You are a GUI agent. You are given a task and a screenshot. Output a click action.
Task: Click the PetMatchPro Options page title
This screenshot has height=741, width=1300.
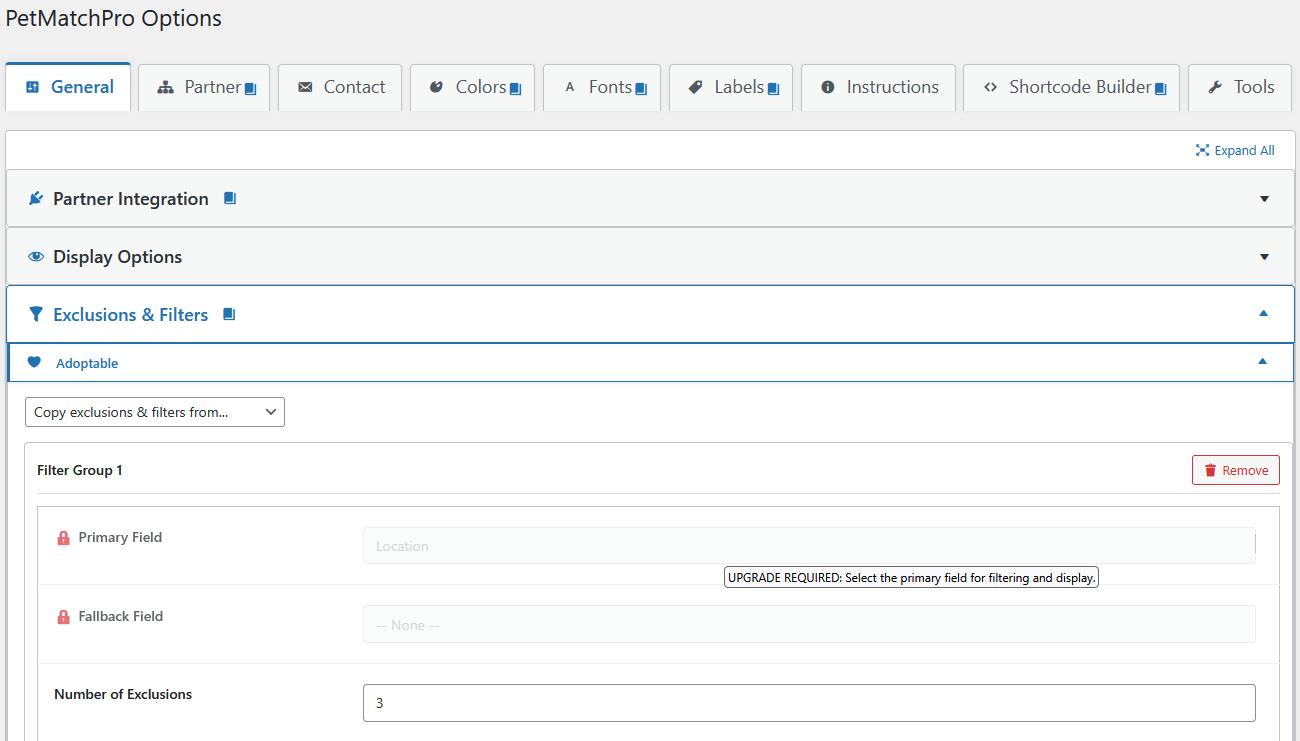[x=114, y=18]
